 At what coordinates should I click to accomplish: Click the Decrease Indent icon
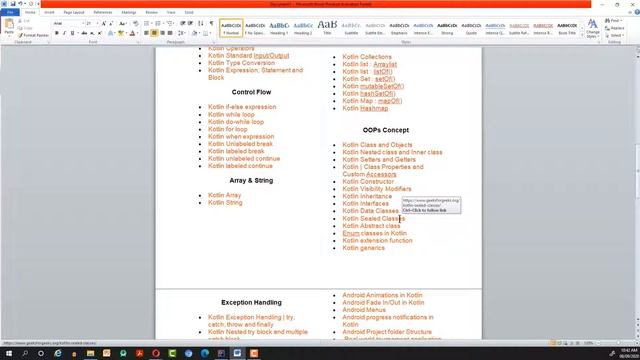point(182,24)
